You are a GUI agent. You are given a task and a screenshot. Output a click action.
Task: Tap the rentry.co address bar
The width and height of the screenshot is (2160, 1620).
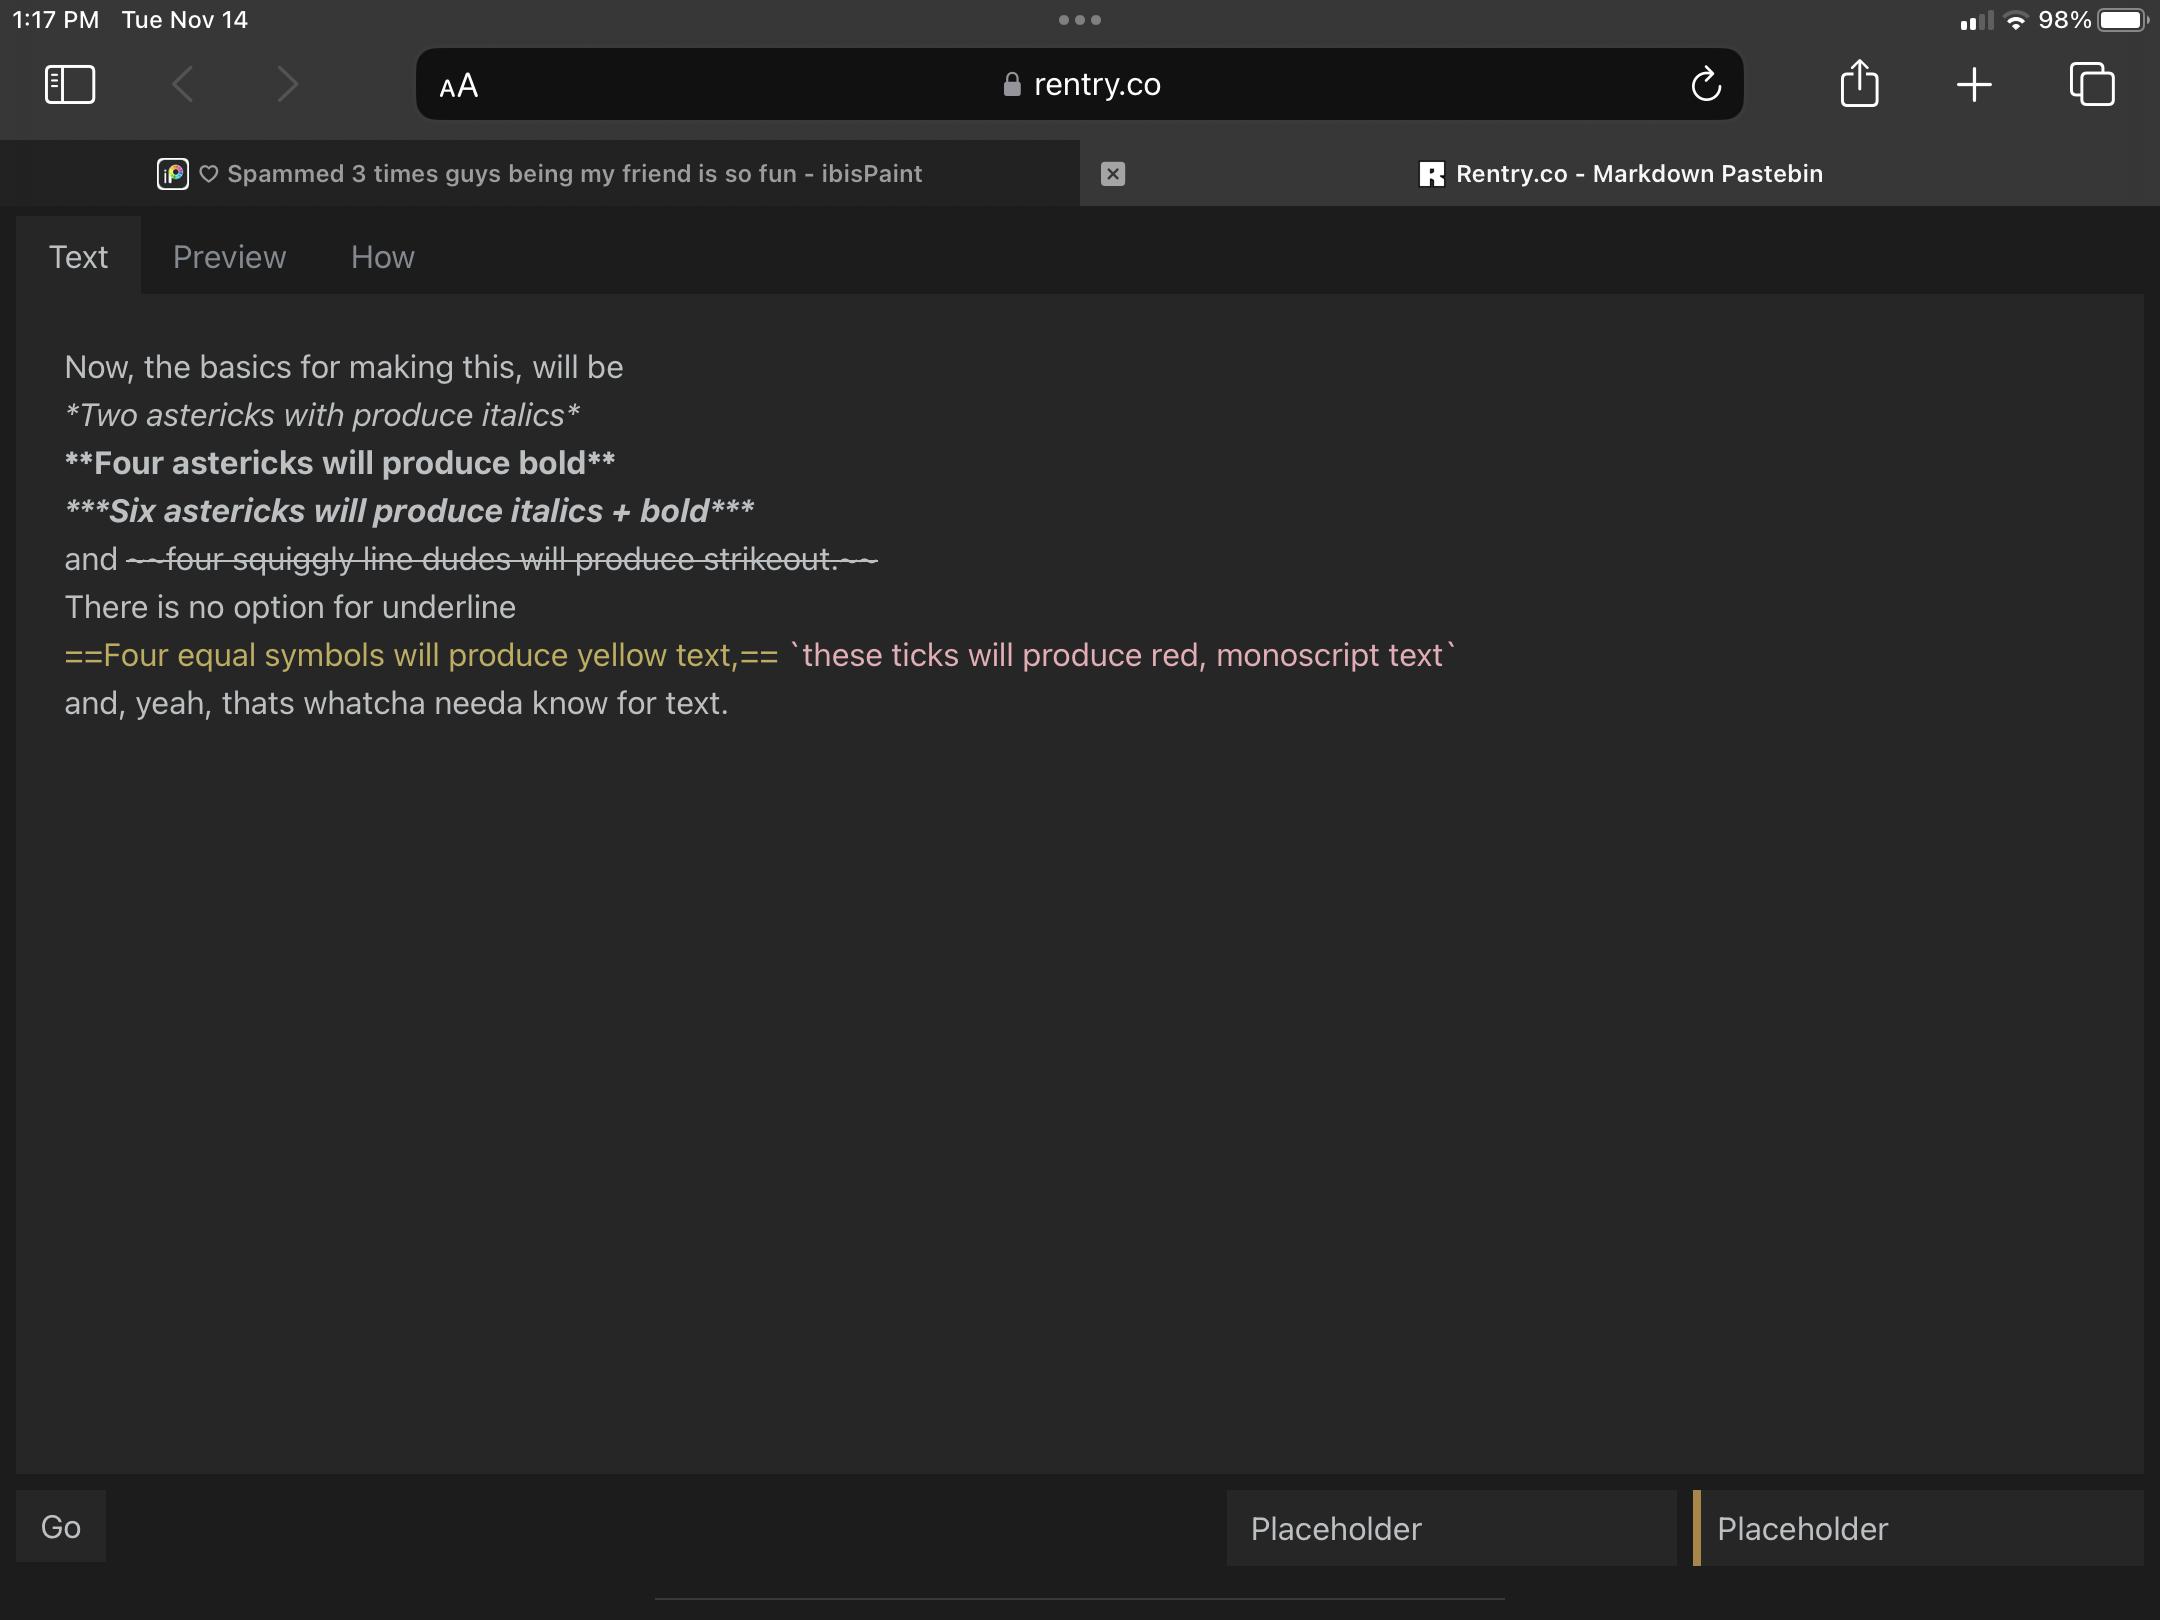[x=1080, y=85]
